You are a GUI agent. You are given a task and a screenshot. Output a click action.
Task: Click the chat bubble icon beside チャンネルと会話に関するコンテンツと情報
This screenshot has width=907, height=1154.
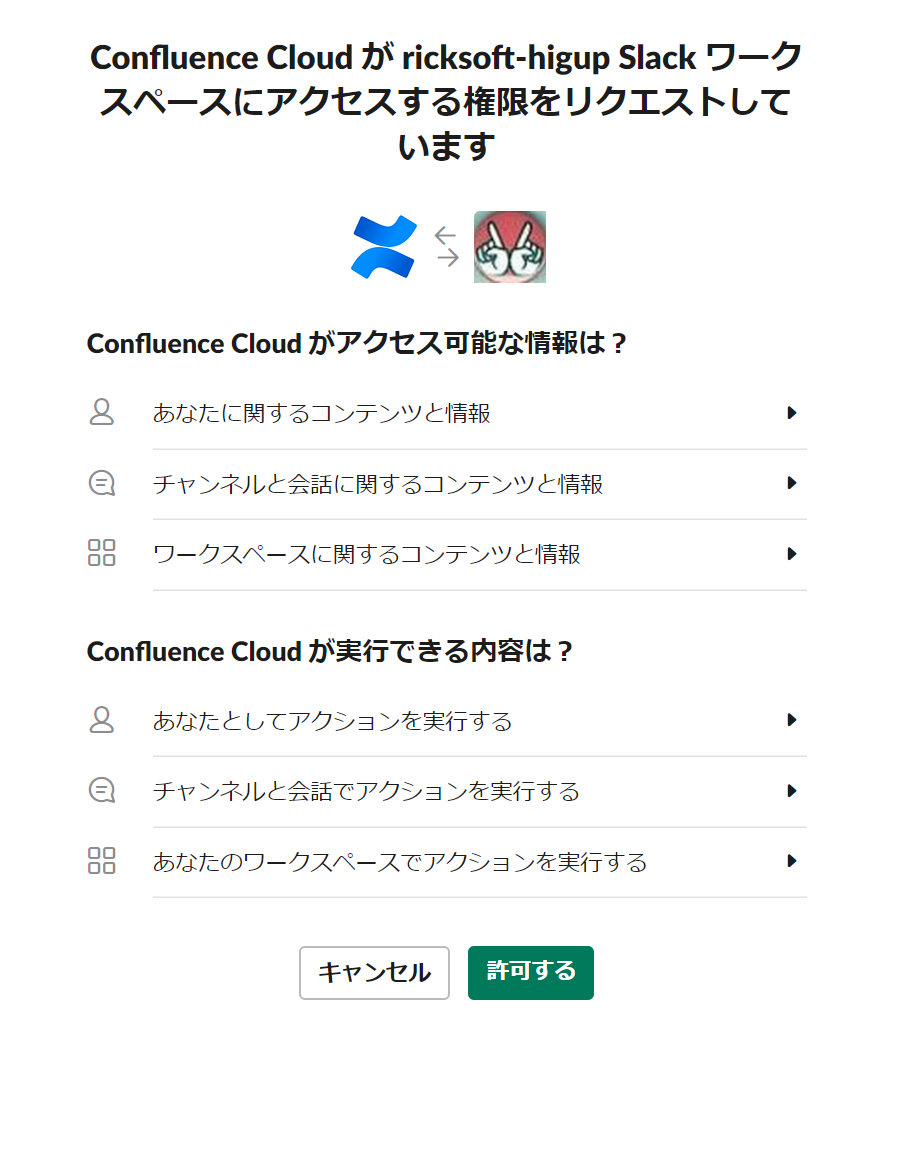[x=102, y=484]
